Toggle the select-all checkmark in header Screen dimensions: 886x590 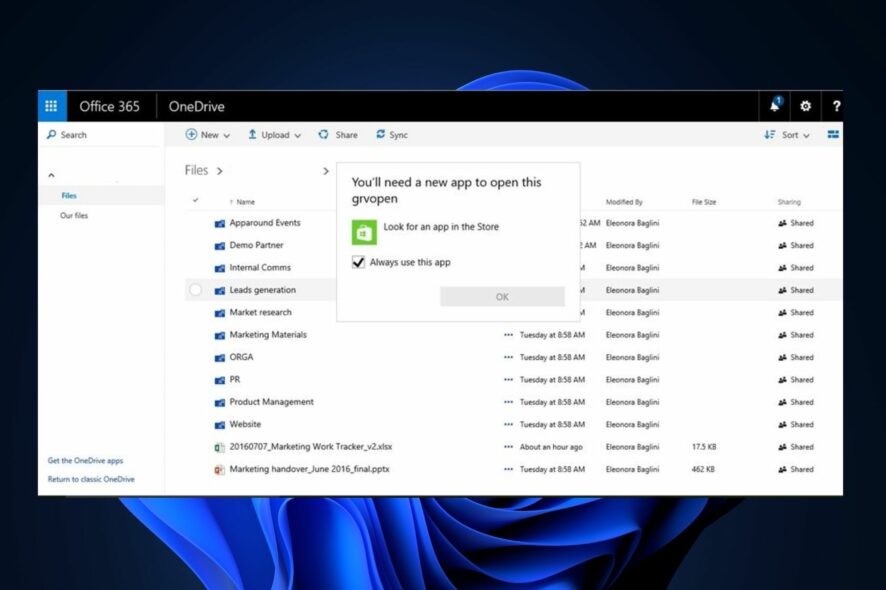(x=196, y=200)
